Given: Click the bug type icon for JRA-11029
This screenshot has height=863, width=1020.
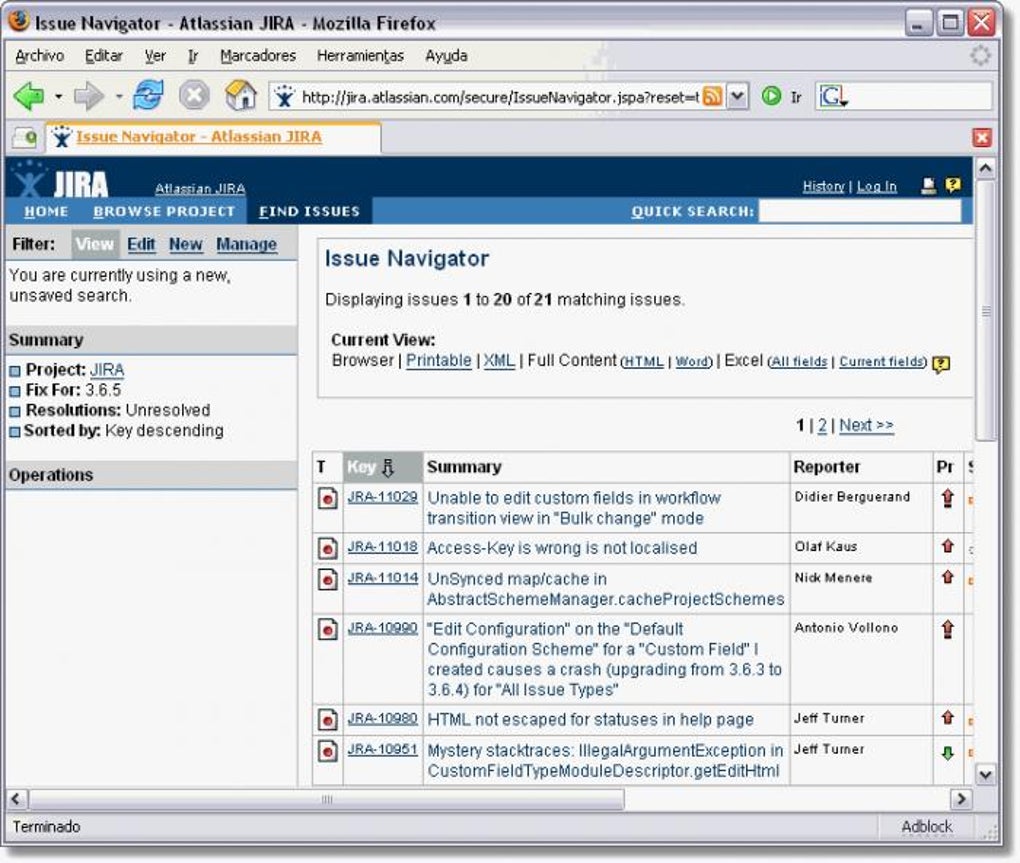Looking at the screenshot, I should point(327,498).
